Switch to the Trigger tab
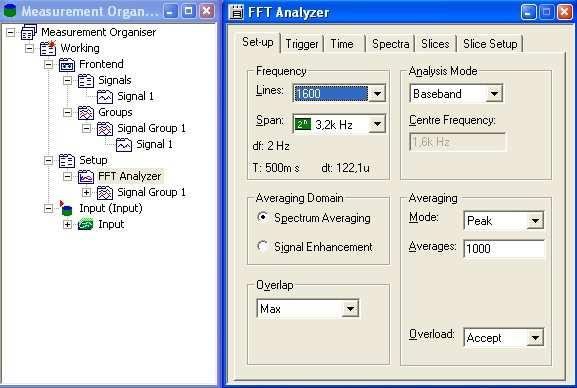The width and height of the screenshot is (577, 388). pyautogui.click(x=302, y=44)
